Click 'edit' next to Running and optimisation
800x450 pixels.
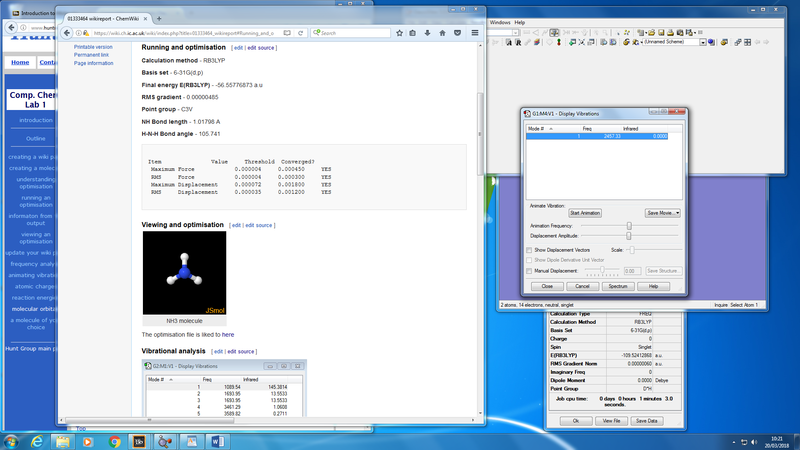click(x=238, y=47)
